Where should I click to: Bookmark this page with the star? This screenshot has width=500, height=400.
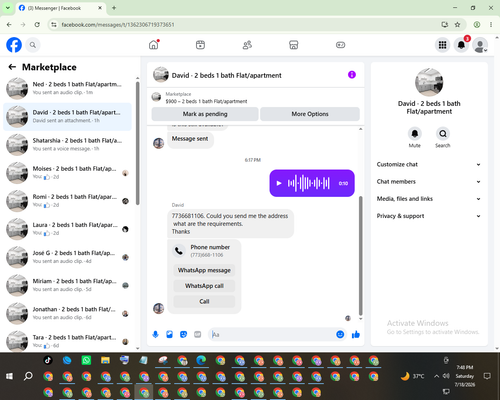(x=457, y=25)
